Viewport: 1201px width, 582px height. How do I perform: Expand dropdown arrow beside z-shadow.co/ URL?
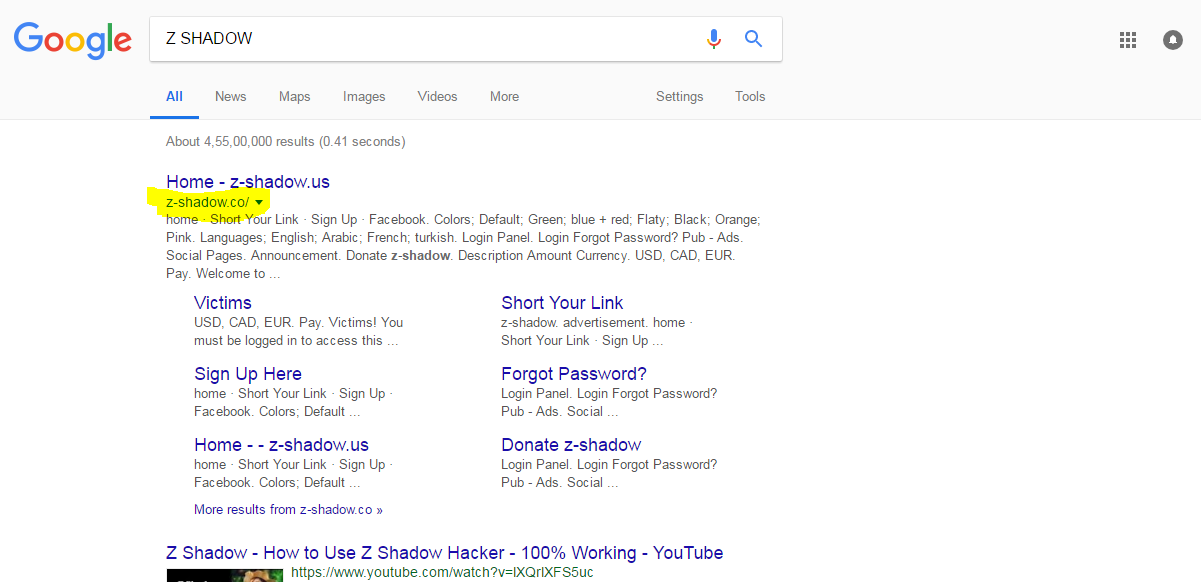coord(259,202)
